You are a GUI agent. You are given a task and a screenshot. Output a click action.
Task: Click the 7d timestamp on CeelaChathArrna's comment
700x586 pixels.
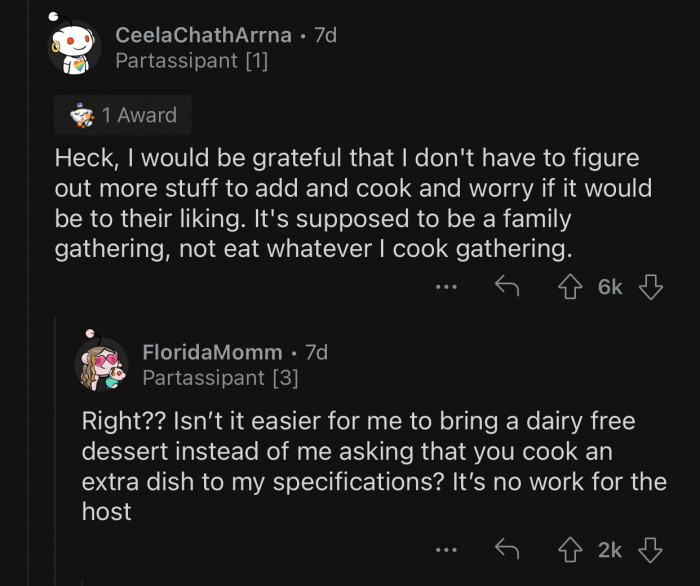coord(325,35)
